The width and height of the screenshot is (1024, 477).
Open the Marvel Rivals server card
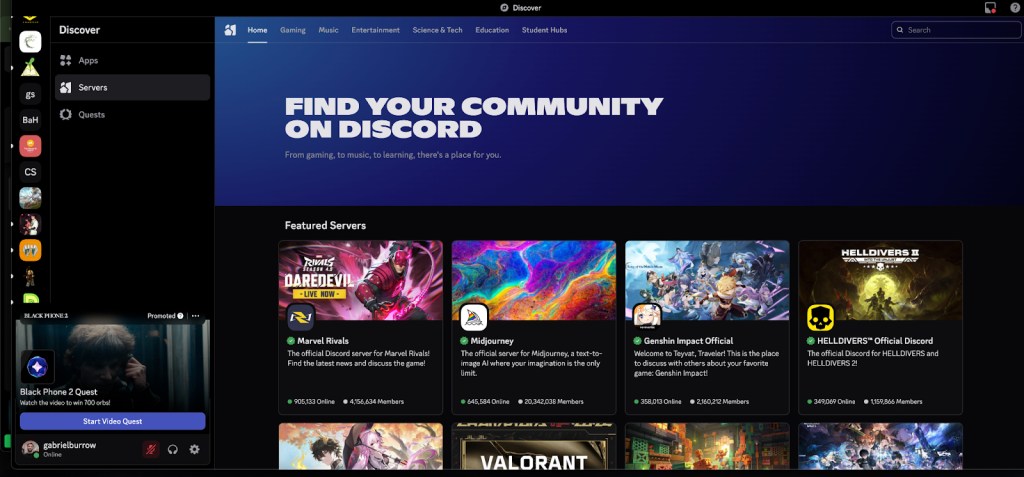pos(360,327)
